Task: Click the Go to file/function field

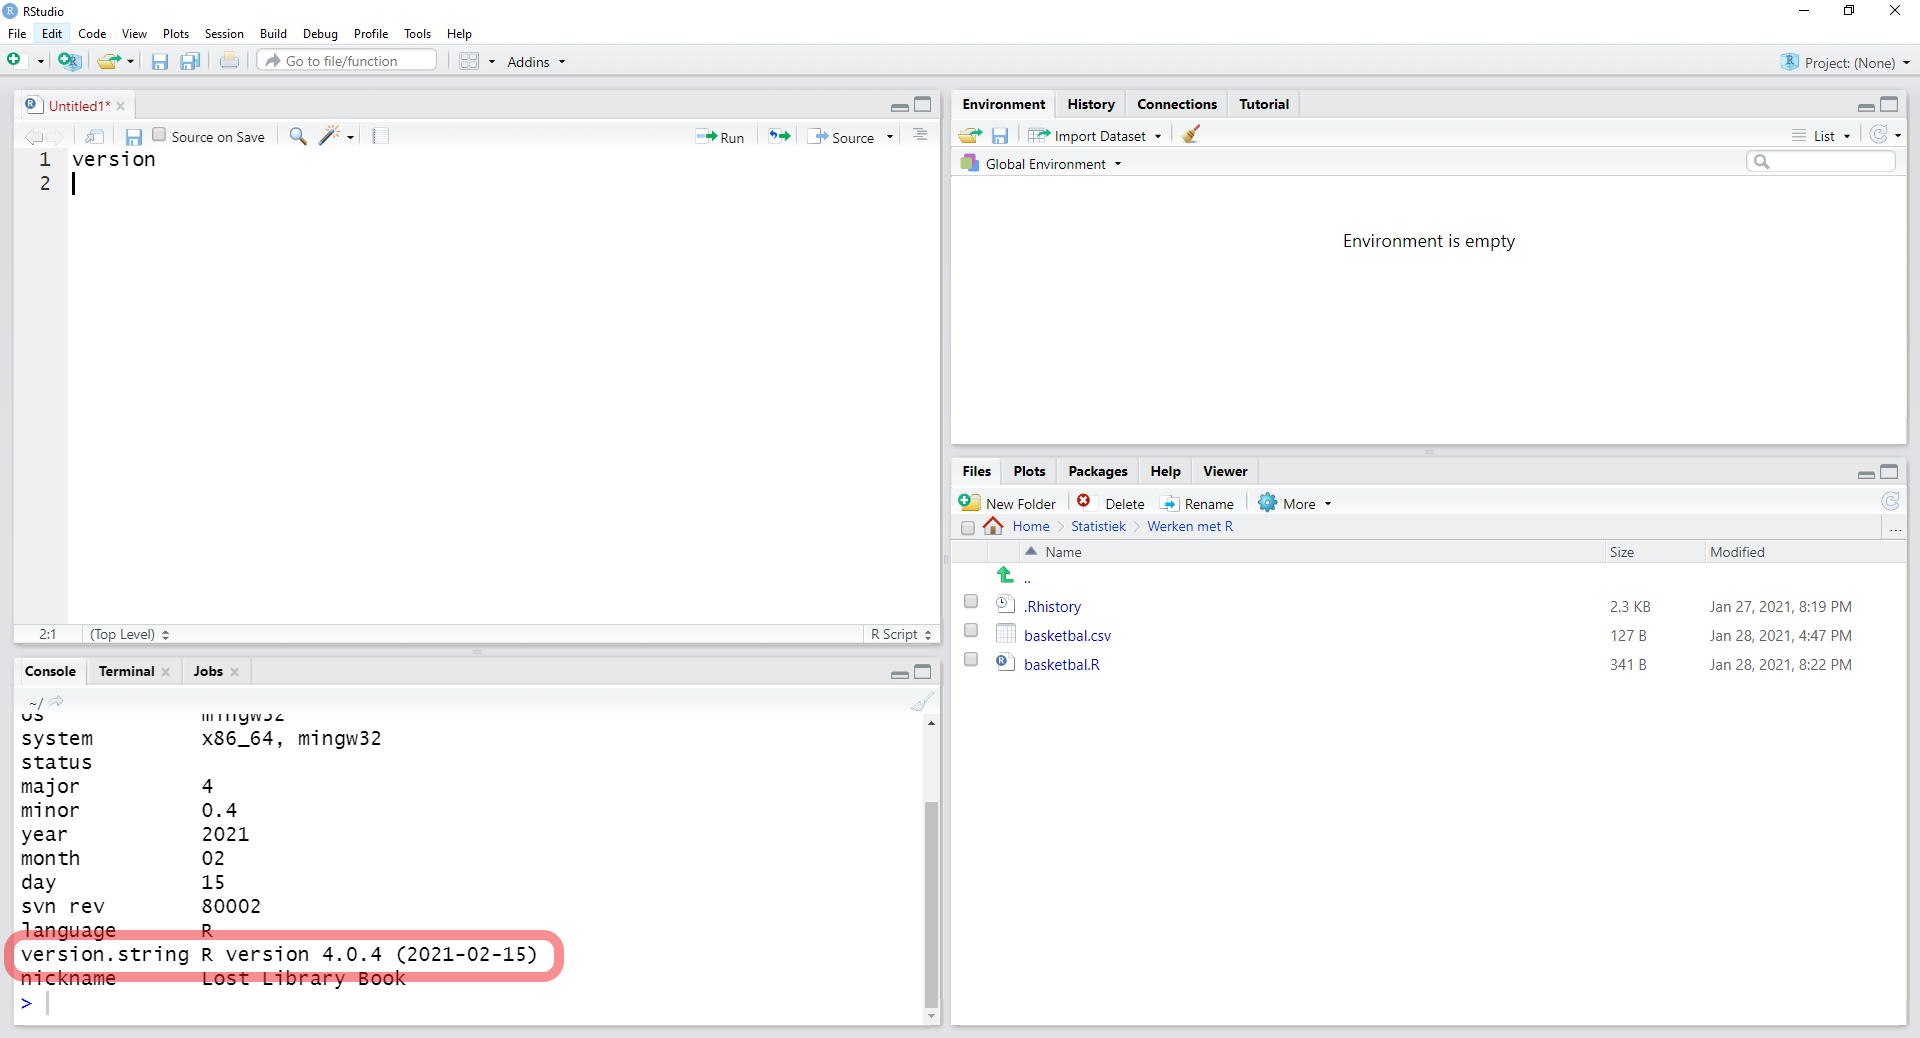Action: (x=347, y=61)
